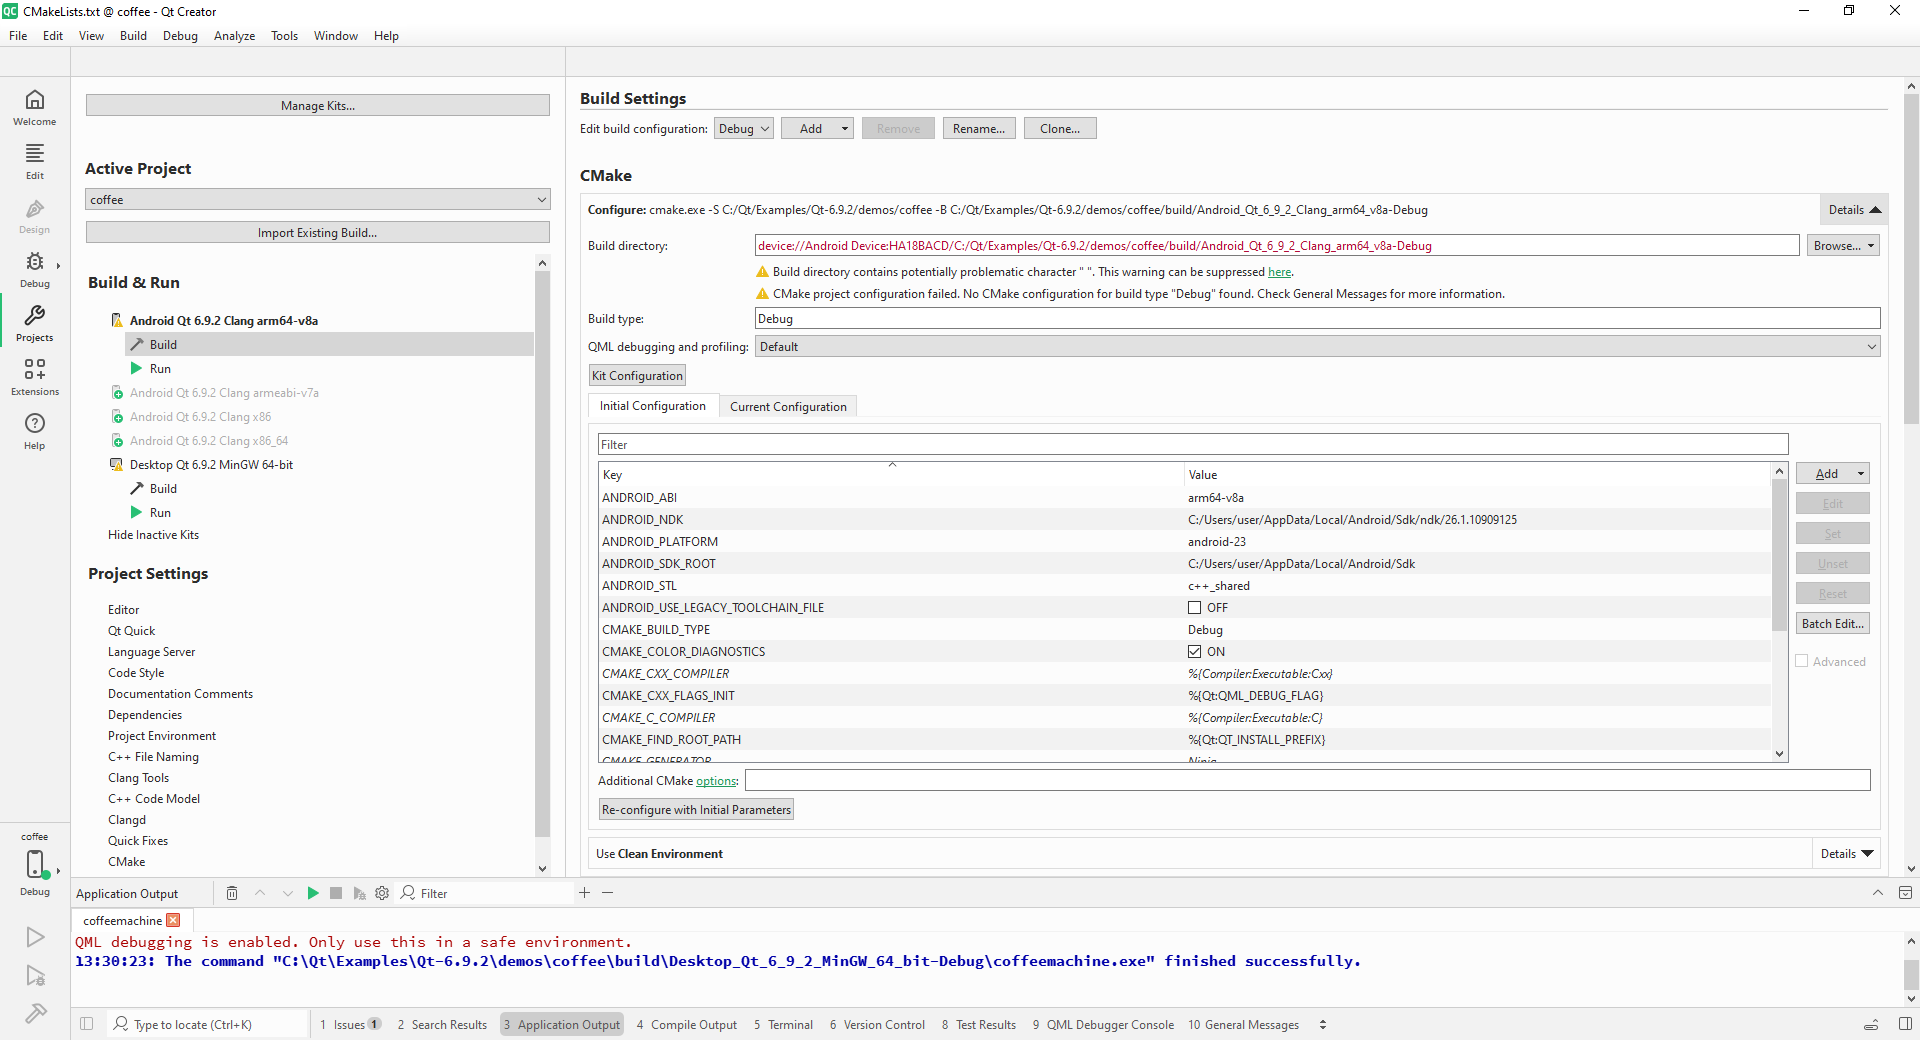This screenshot has width=1920, height=1040.
Task: Click Re-configure with Initial Parameters
Action: coord(696,810)
